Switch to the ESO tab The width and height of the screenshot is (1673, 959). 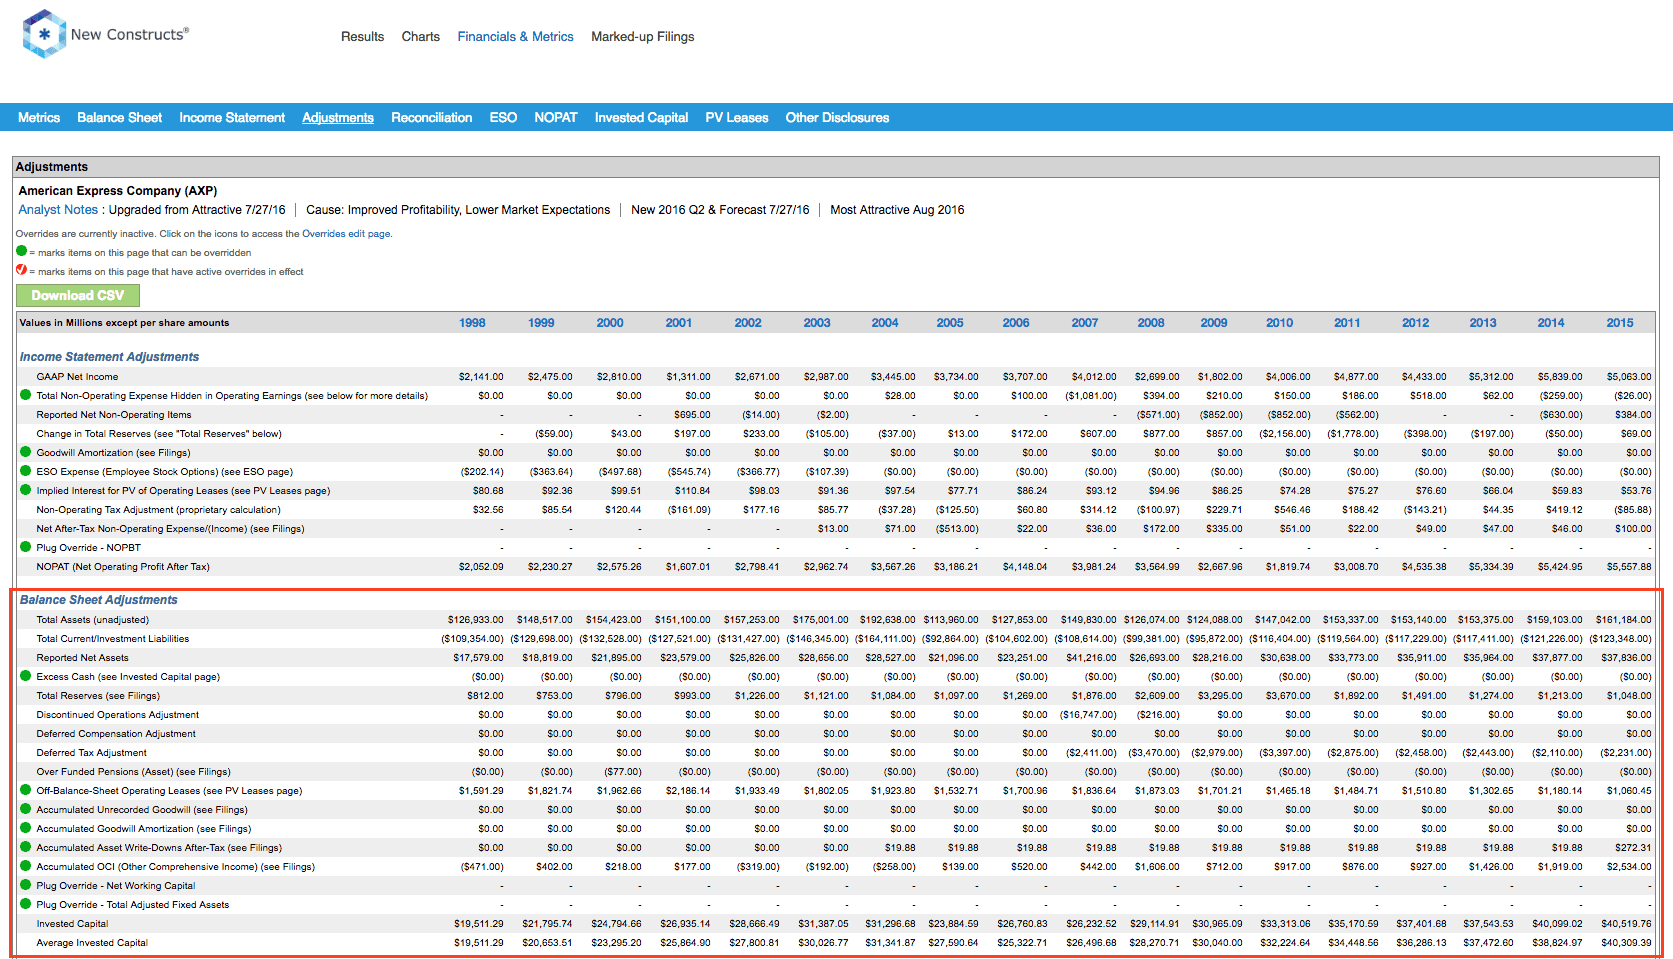coord(503,118)
